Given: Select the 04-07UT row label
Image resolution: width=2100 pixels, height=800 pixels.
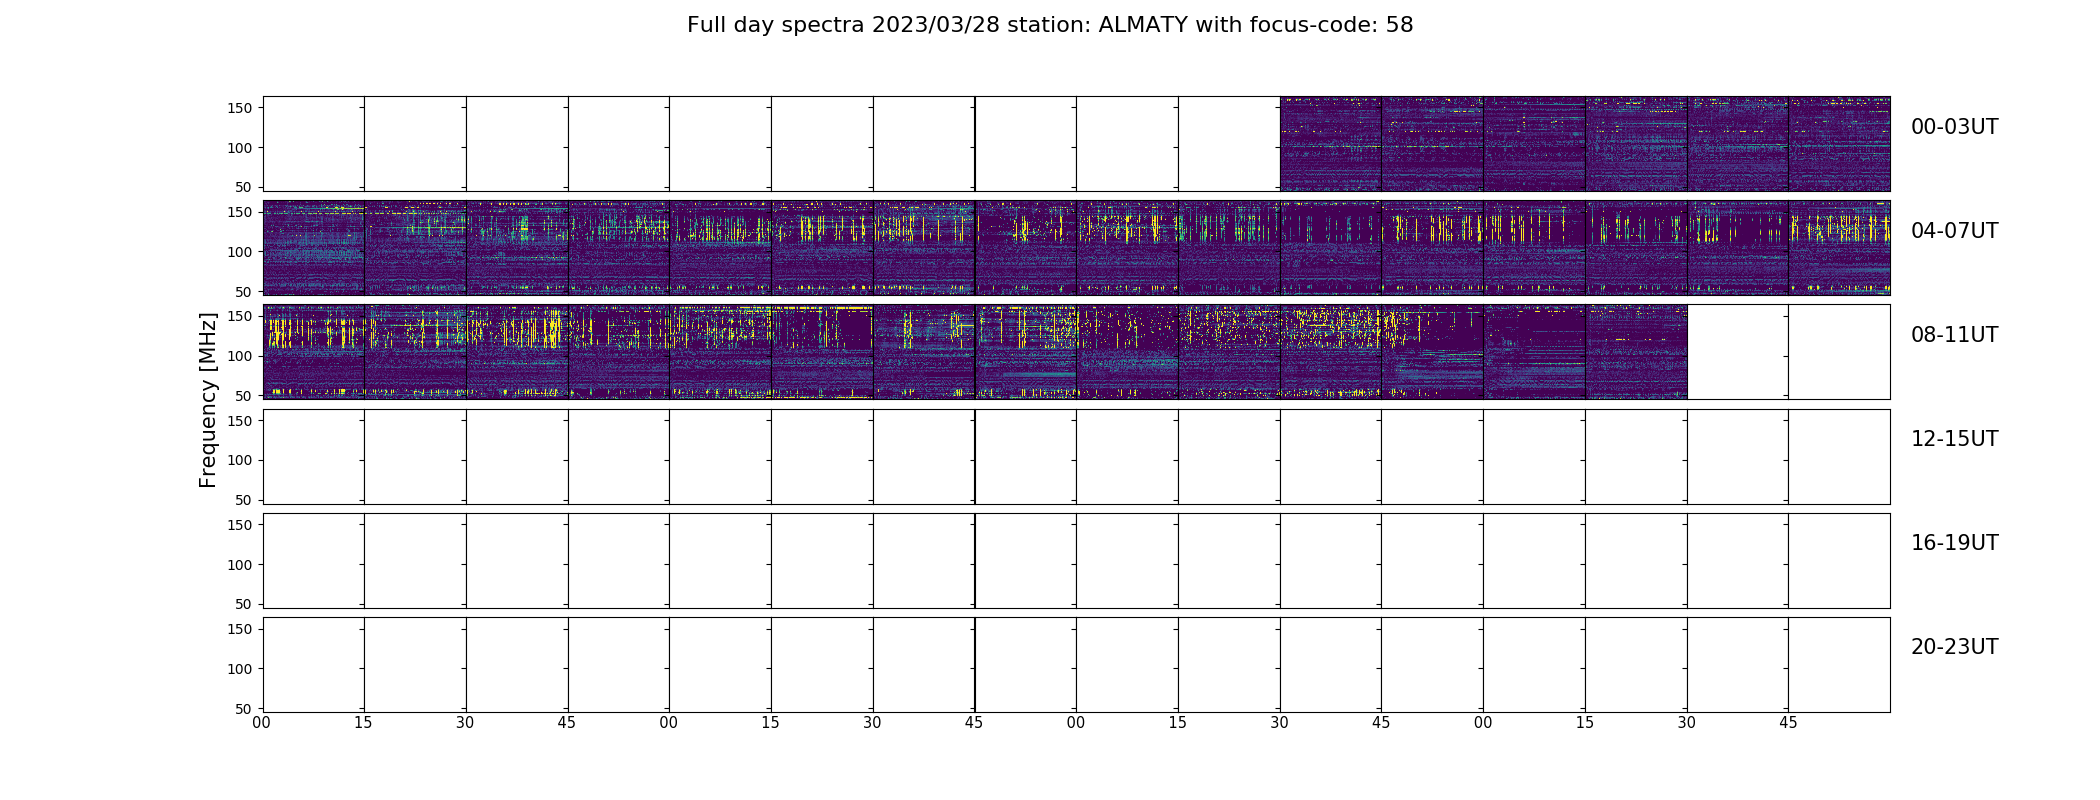Looking at the screenshot, I should click(x=1954, y=231).
